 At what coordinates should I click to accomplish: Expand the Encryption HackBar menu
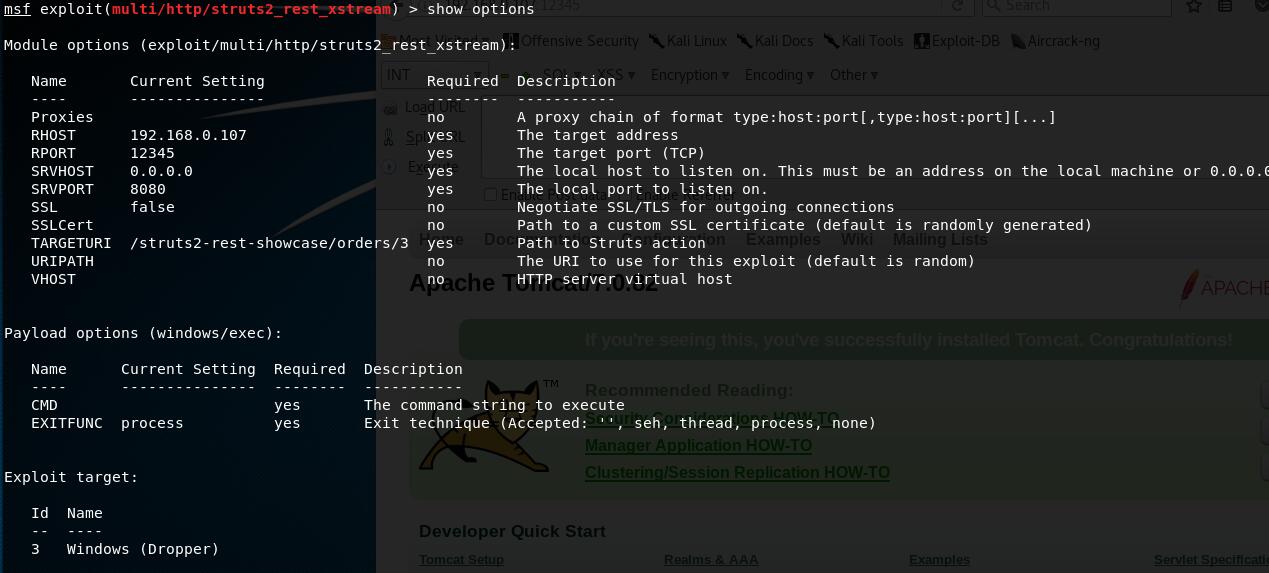690,75
